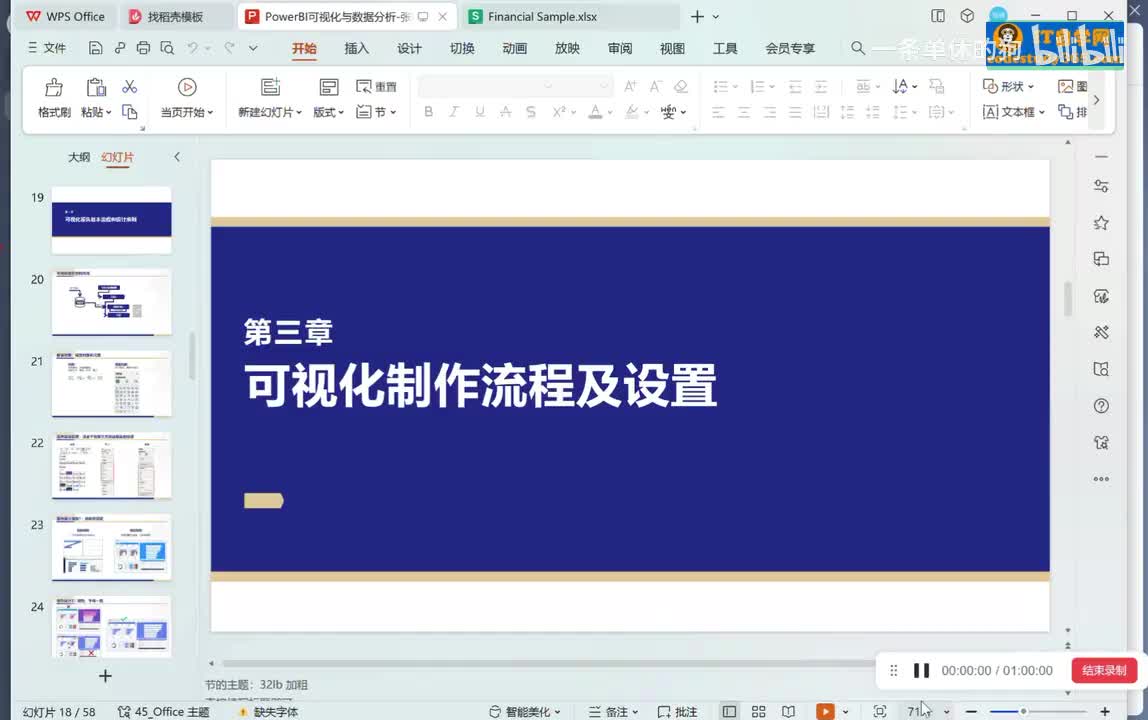Click the zoom out minus button
Screen dimensions: 1148x720
[x=972, y=711]
